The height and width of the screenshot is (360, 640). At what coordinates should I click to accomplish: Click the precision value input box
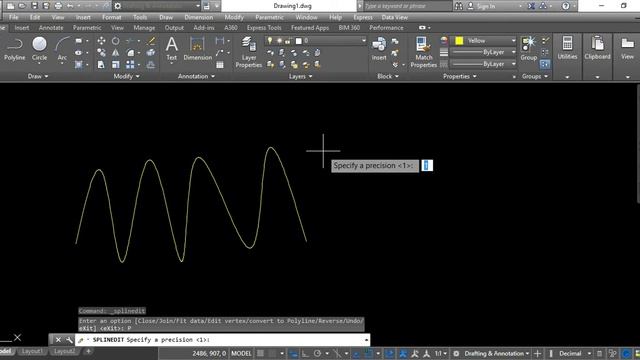[x=427, y=165]
